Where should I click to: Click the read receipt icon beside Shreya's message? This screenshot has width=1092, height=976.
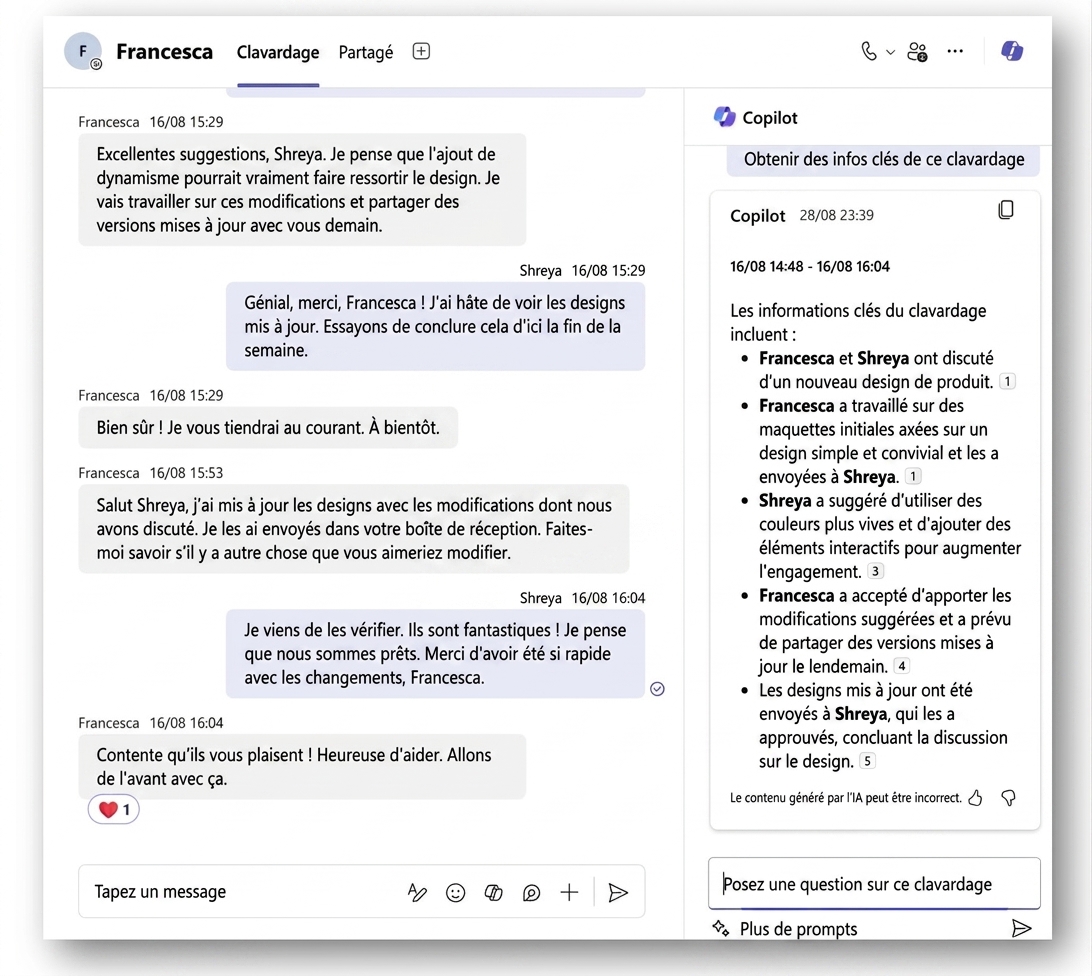[657, 689]
